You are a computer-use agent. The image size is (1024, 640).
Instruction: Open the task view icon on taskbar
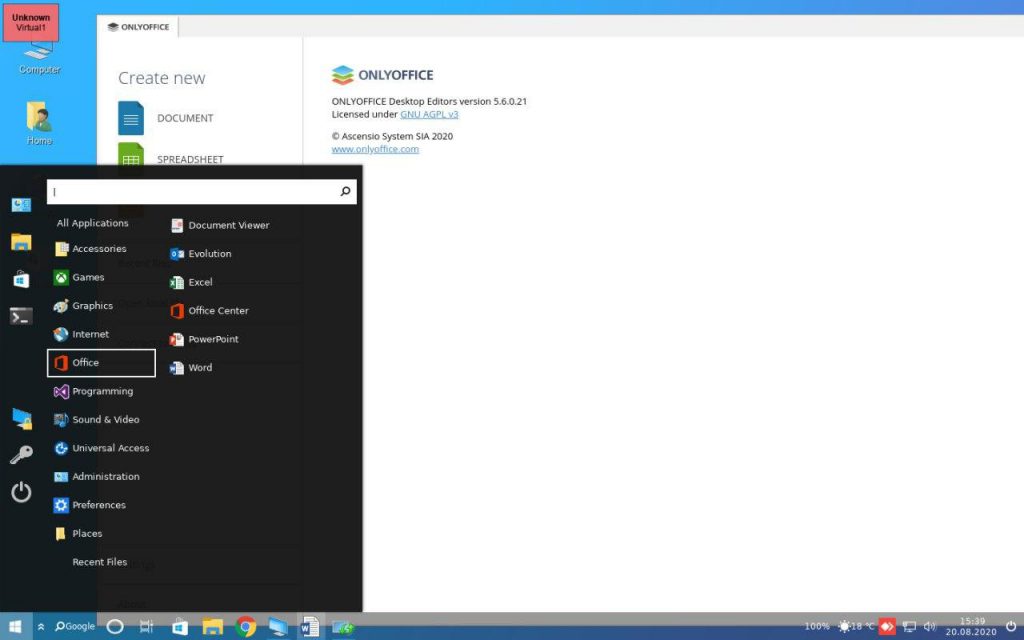click(146, 627)
